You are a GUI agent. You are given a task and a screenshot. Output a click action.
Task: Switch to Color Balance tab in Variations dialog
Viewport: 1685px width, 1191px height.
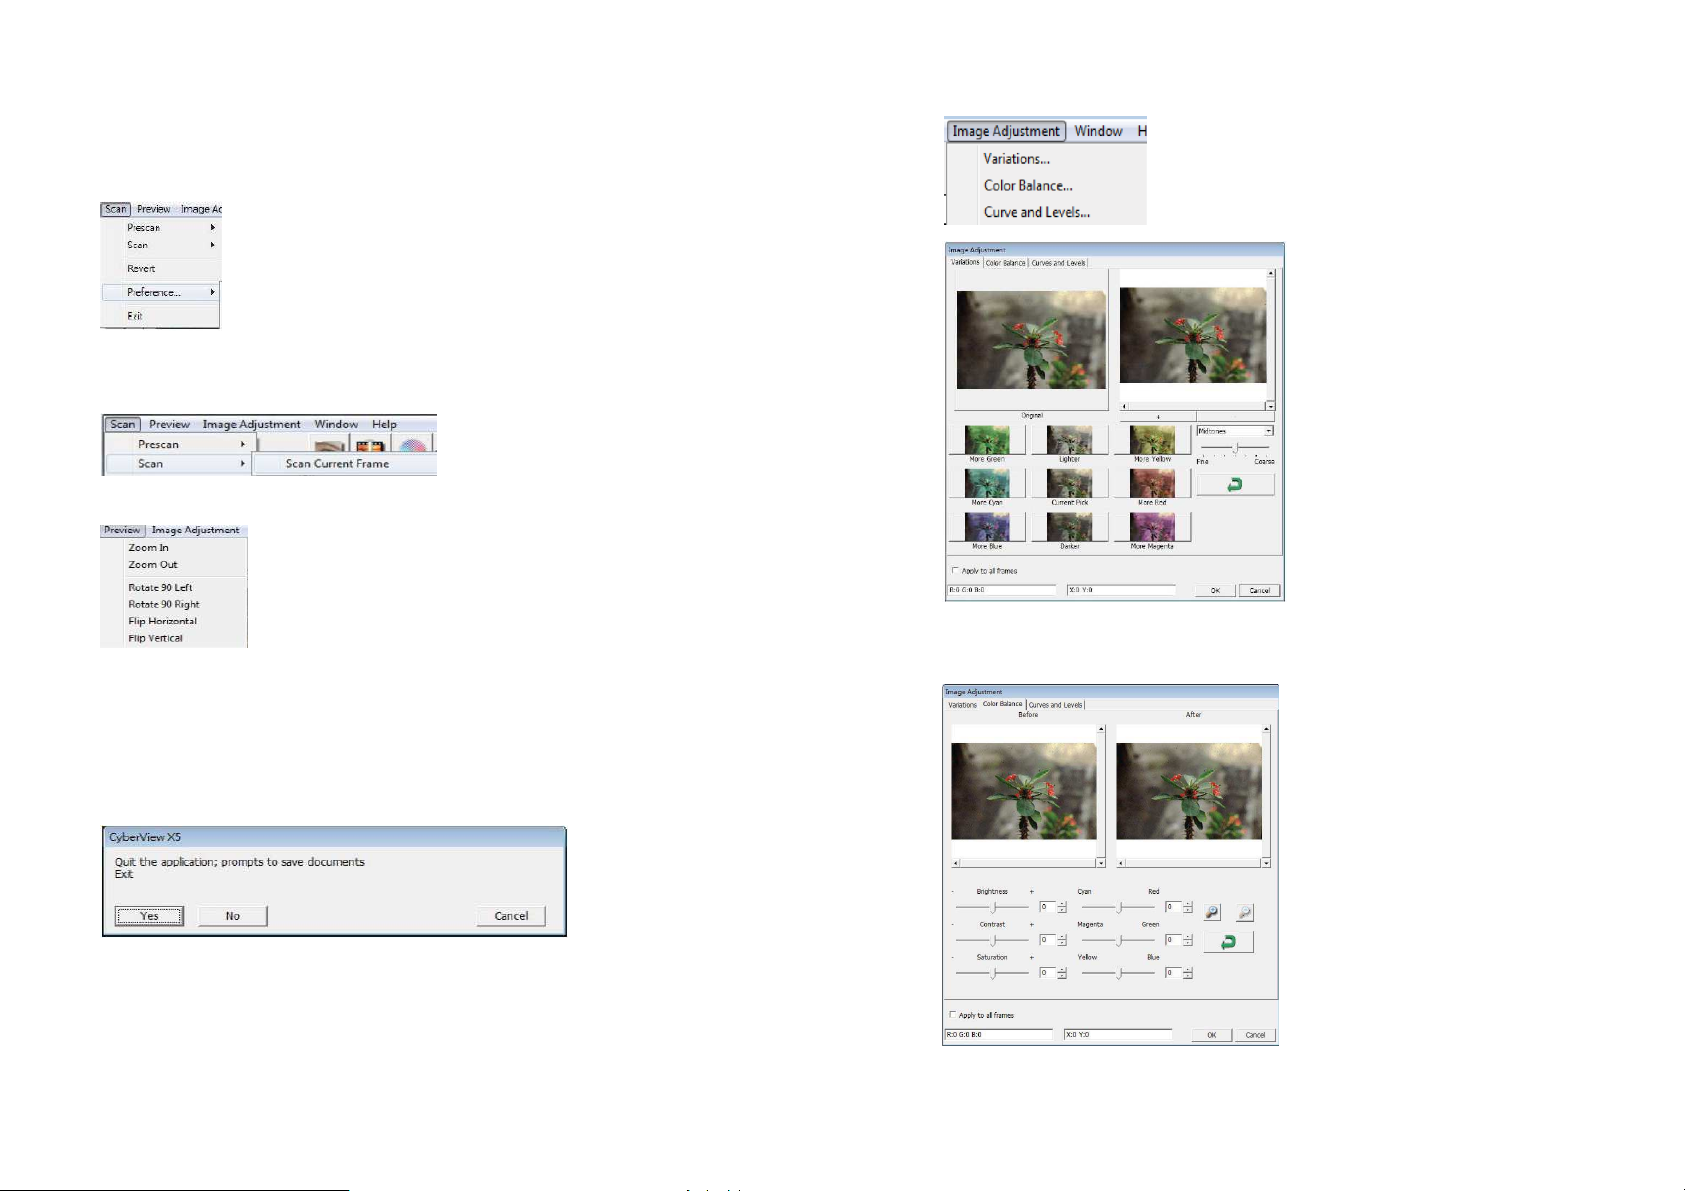coord(1005,263)
